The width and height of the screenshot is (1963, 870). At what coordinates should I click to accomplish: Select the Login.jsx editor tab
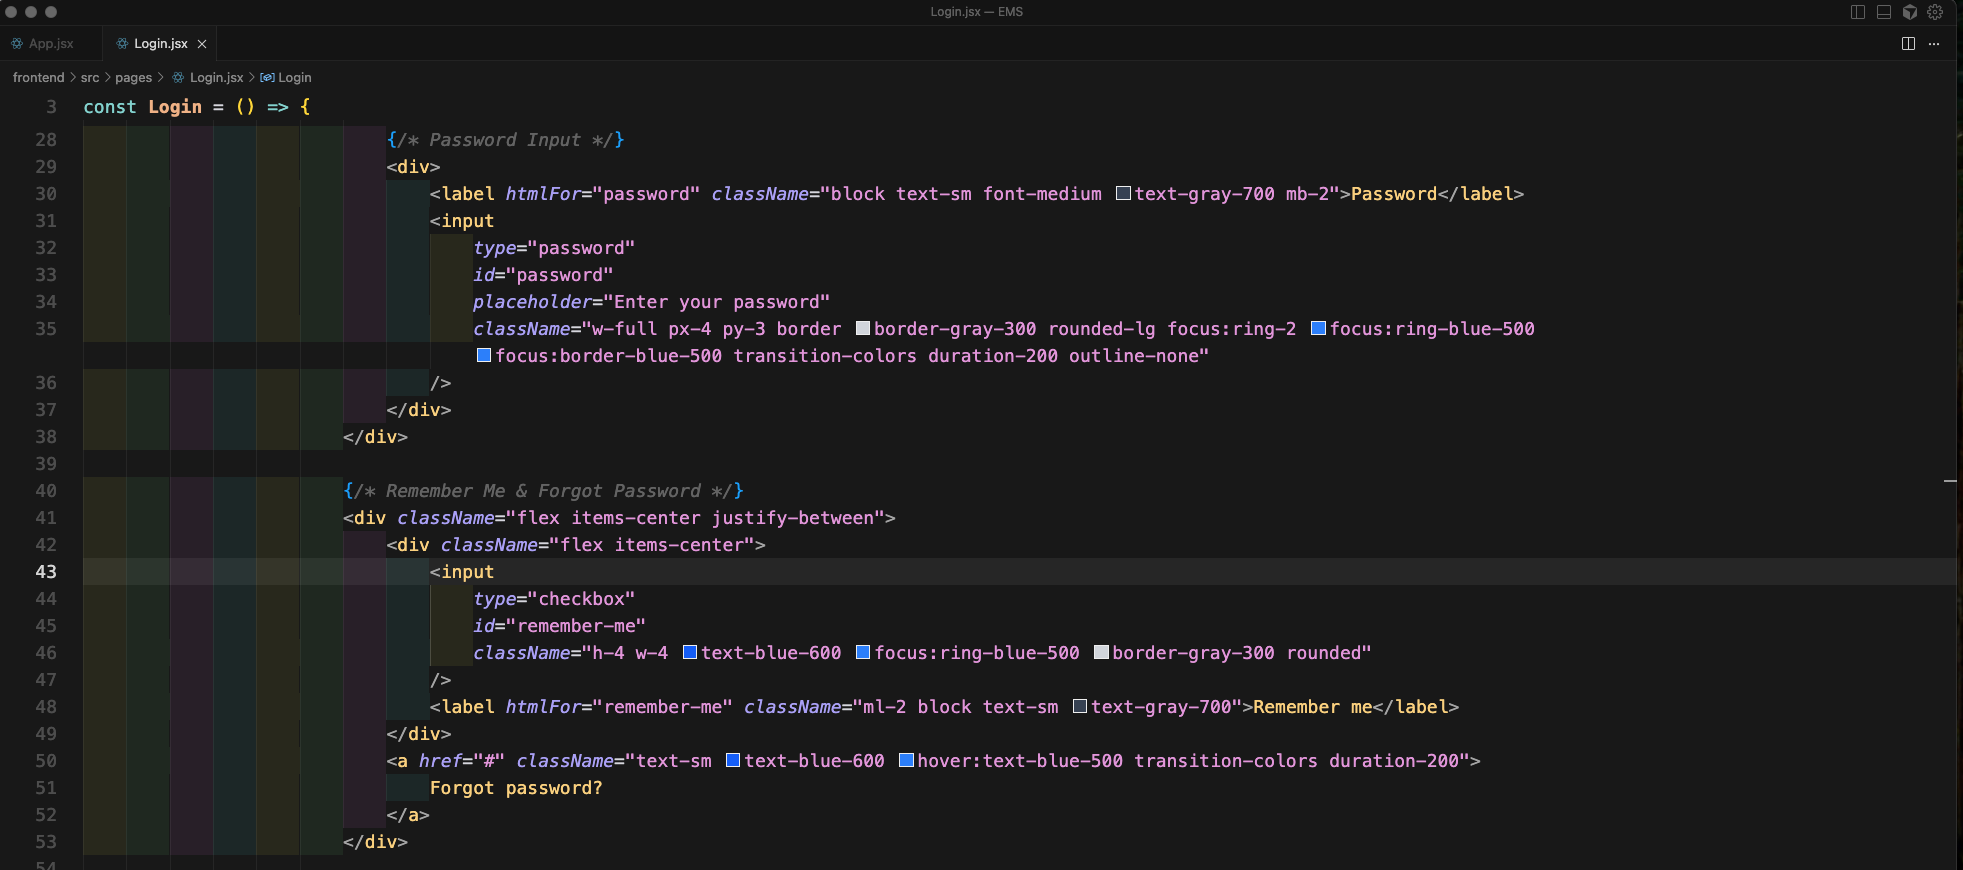tap(160, 44)
